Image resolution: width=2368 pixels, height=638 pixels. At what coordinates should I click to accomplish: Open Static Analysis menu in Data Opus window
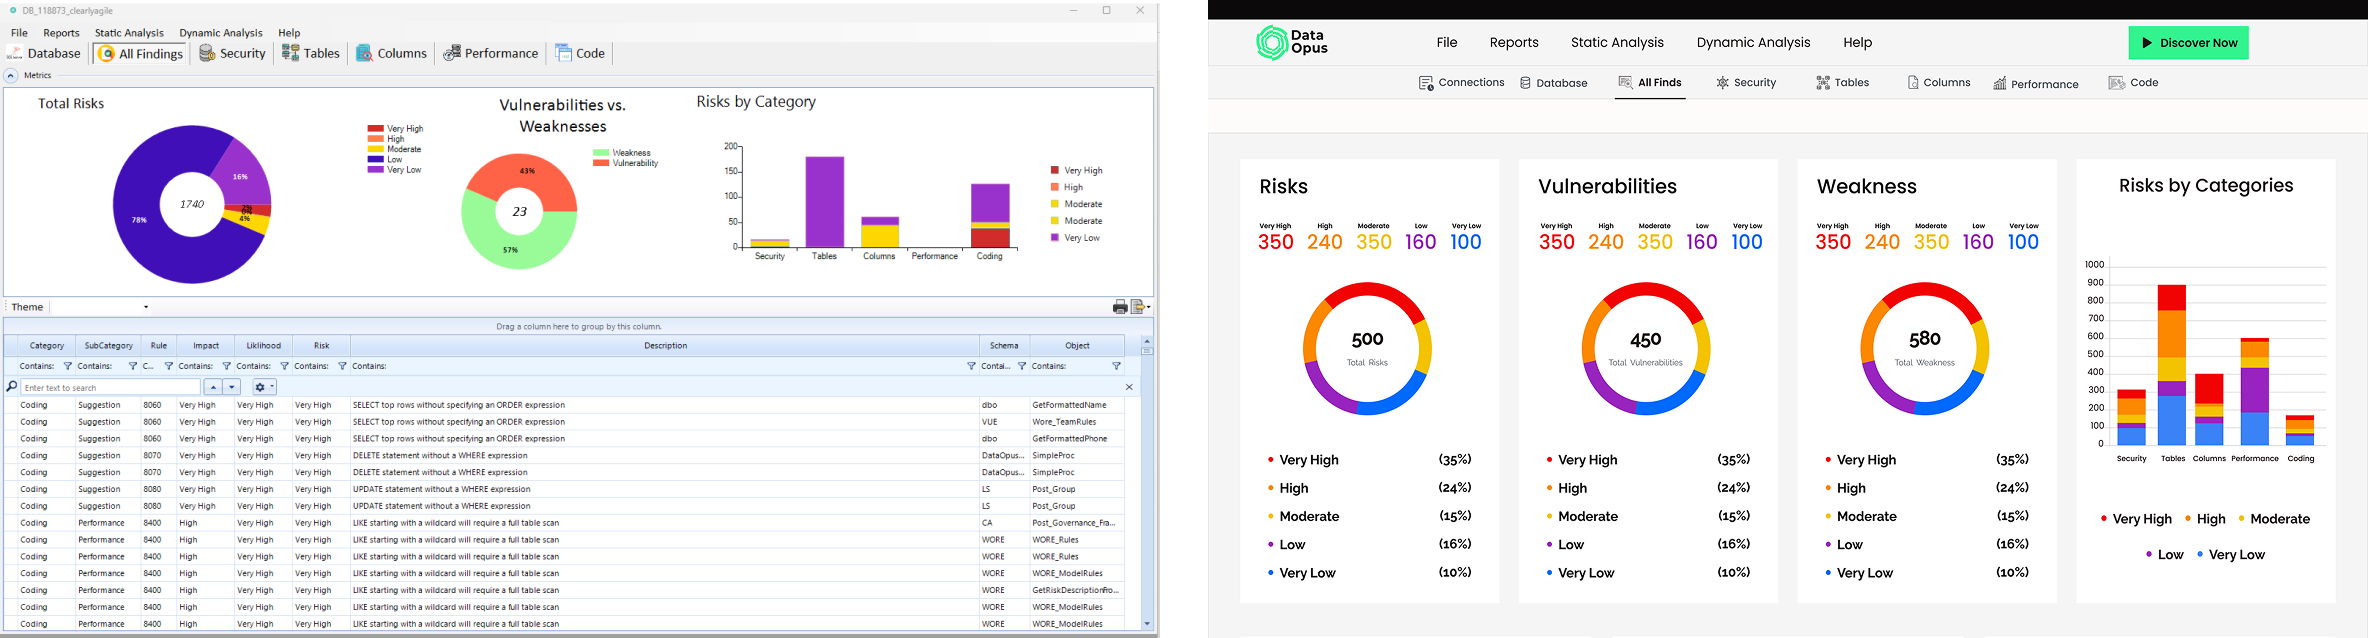click(x=1617, y=42)
